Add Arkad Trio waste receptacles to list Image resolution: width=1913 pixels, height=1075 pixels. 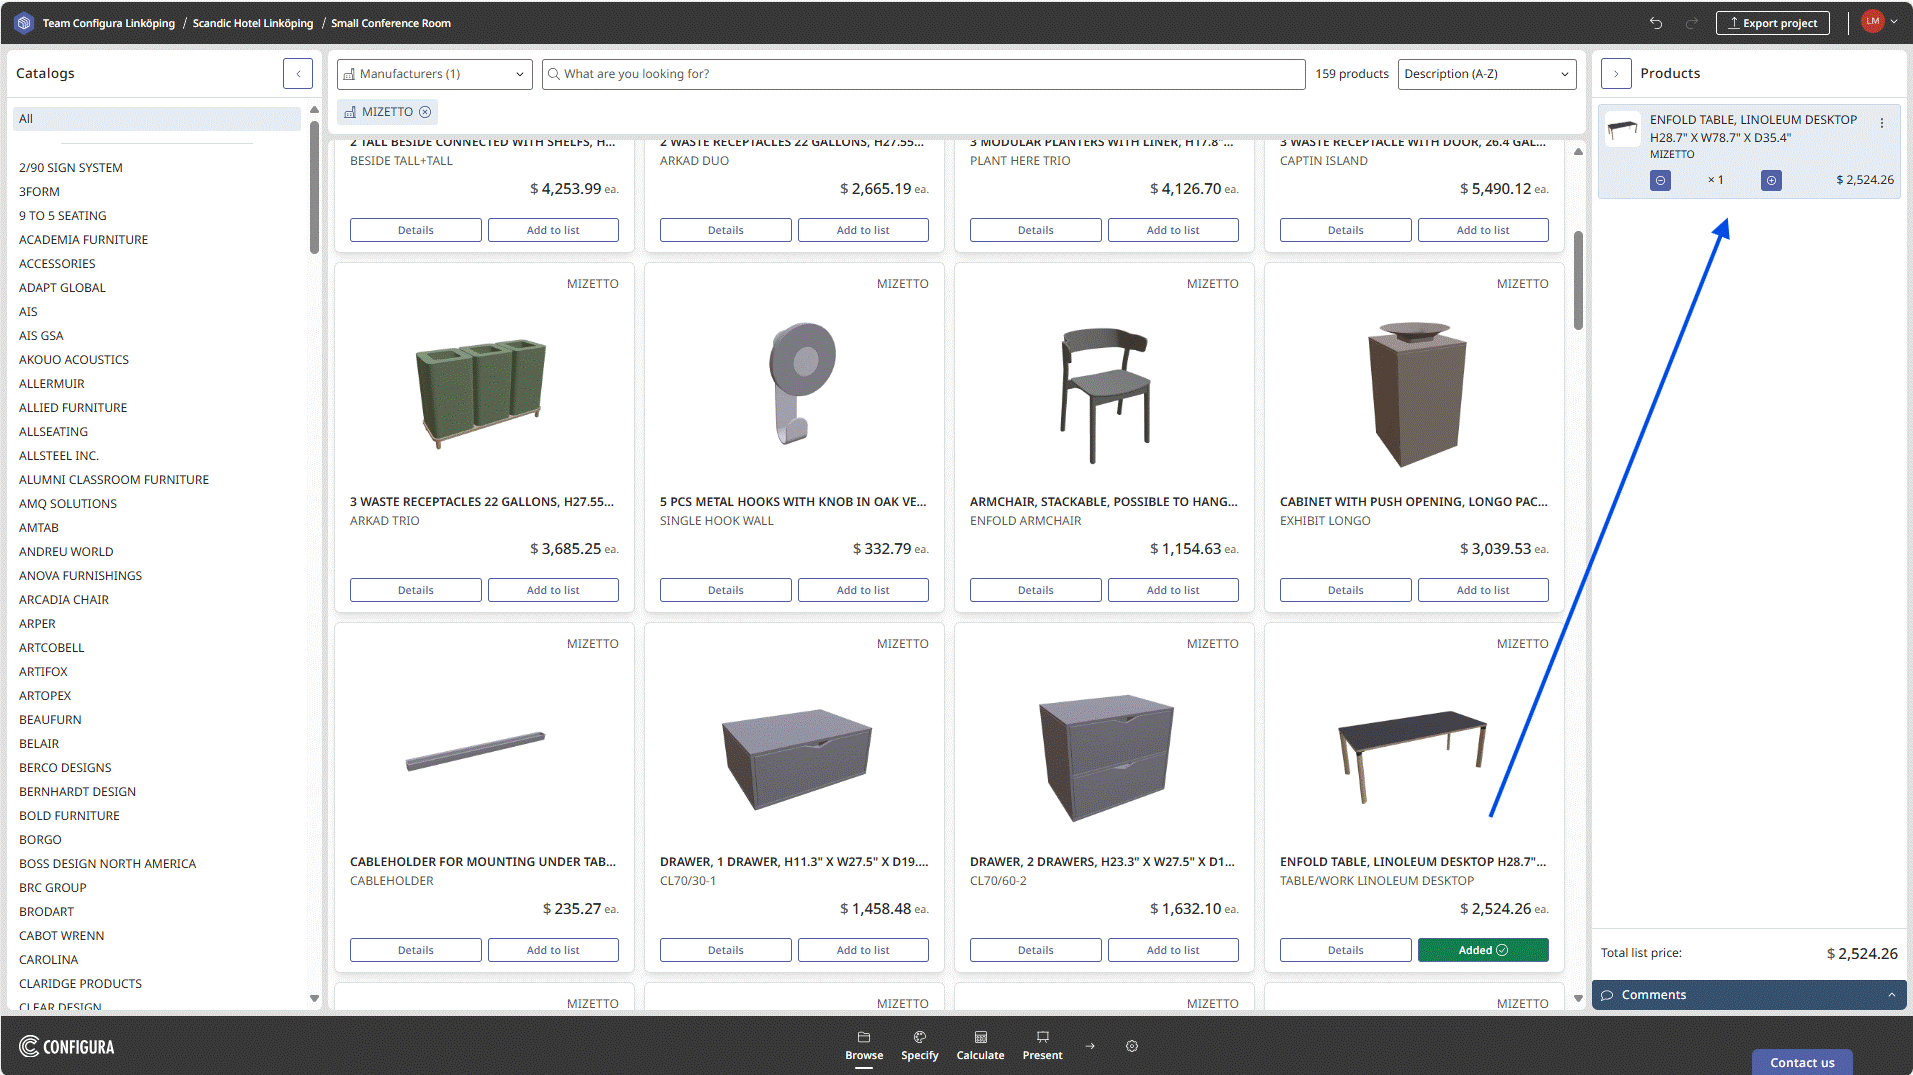[553, 590]
